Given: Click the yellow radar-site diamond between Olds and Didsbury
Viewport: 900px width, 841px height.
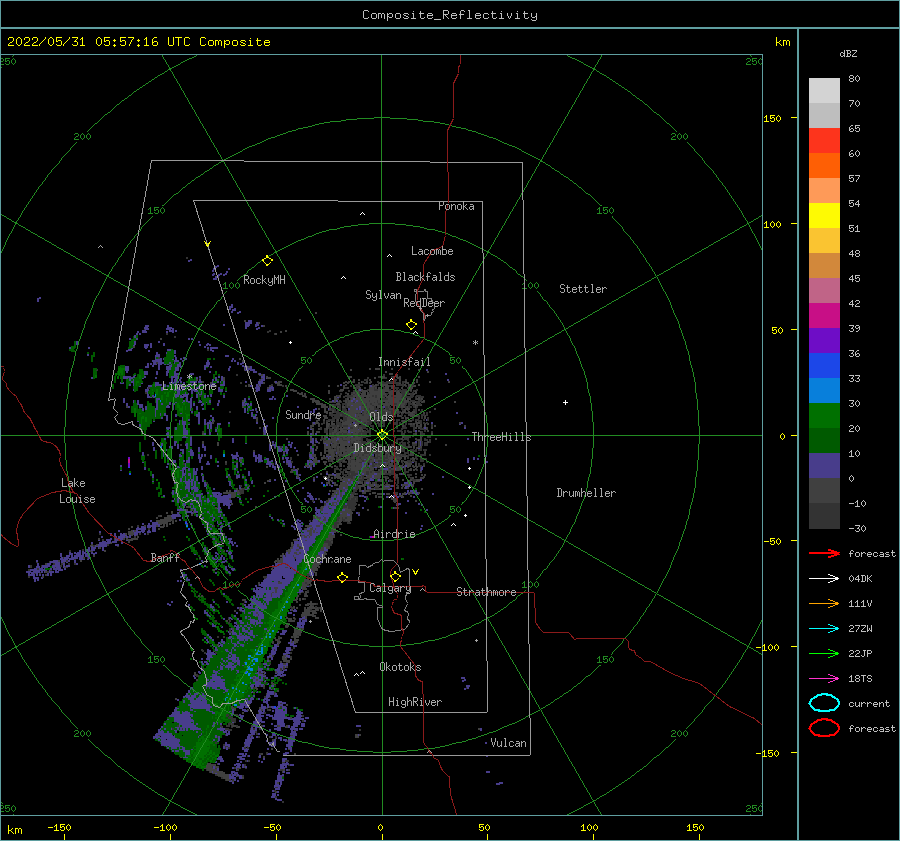Looking at the screenshot, I should pyautogui.click(x=382, y=435).
